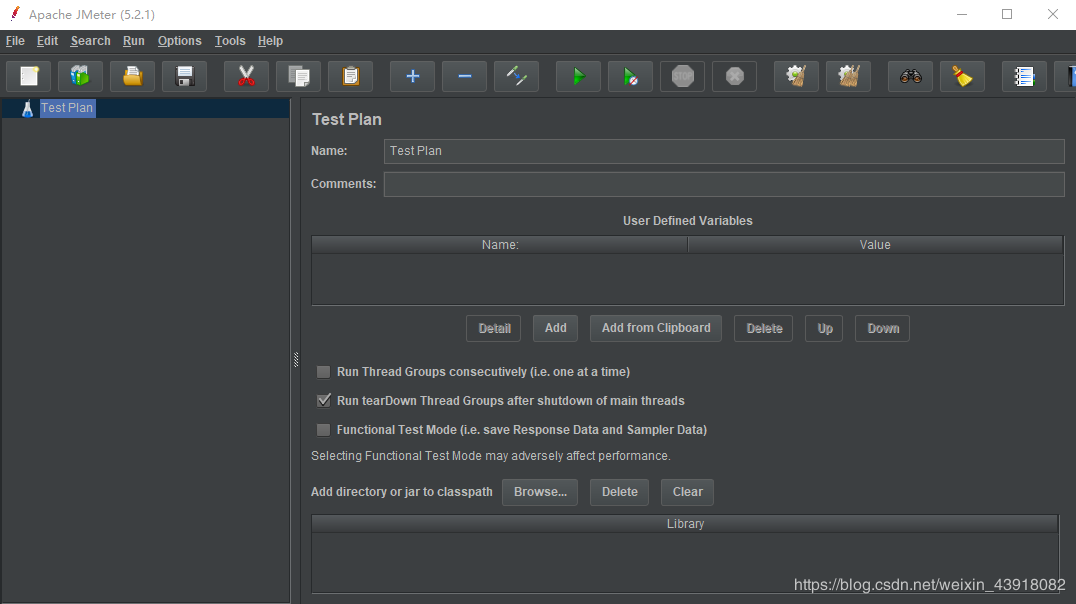The image size is (1076, 604).
Task: Click the Browse... classpath button
Action: click(540, 492)
